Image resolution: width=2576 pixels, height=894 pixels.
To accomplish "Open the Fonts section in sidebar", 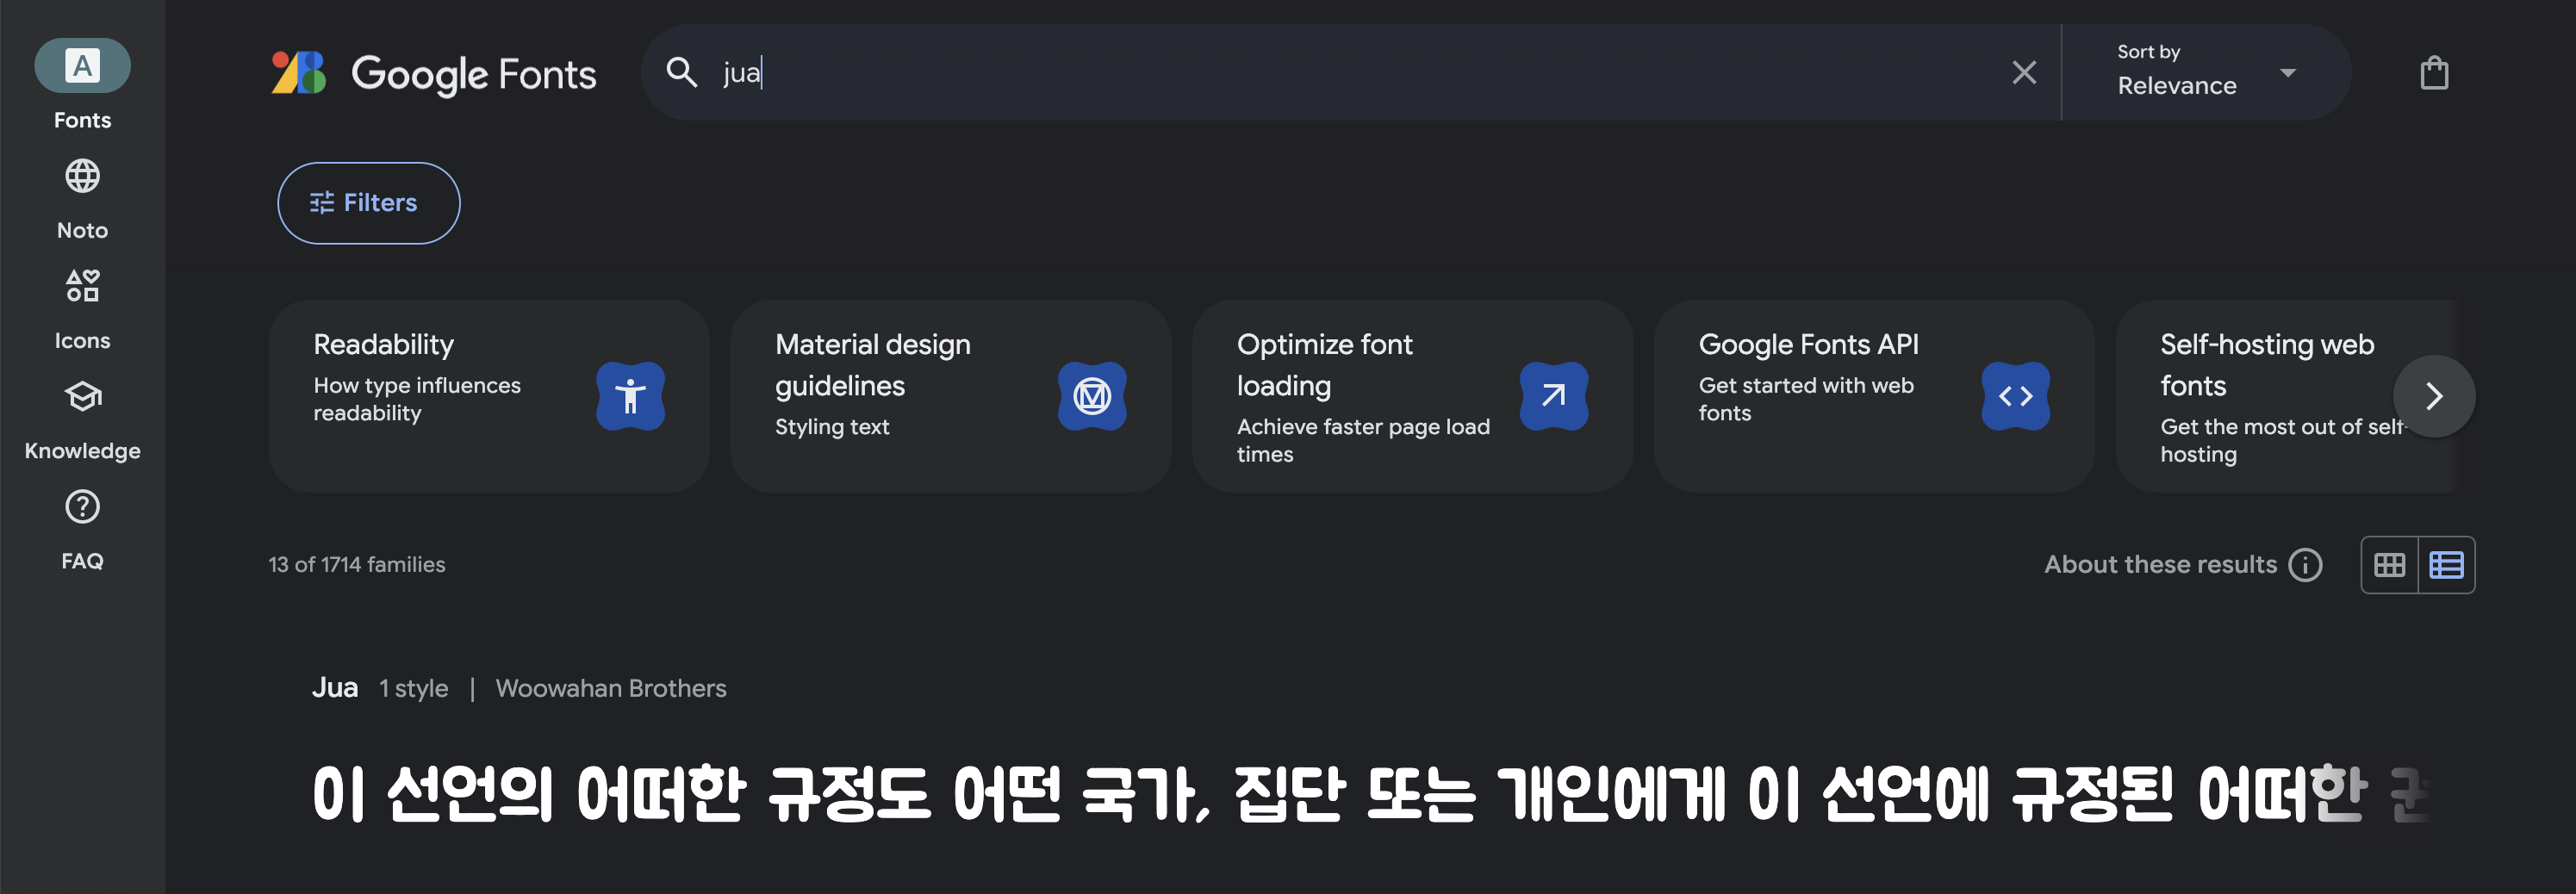I will point(82,86).
